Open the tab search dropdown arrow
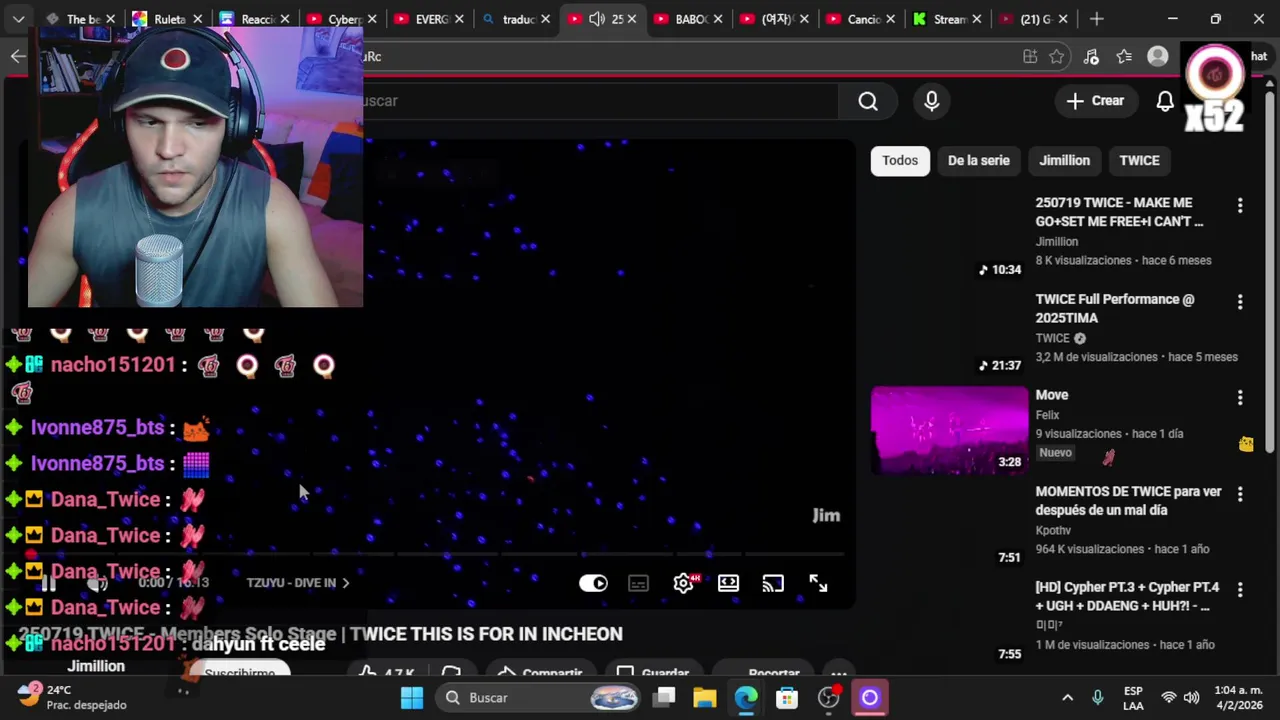 click(x=18, y=19)
